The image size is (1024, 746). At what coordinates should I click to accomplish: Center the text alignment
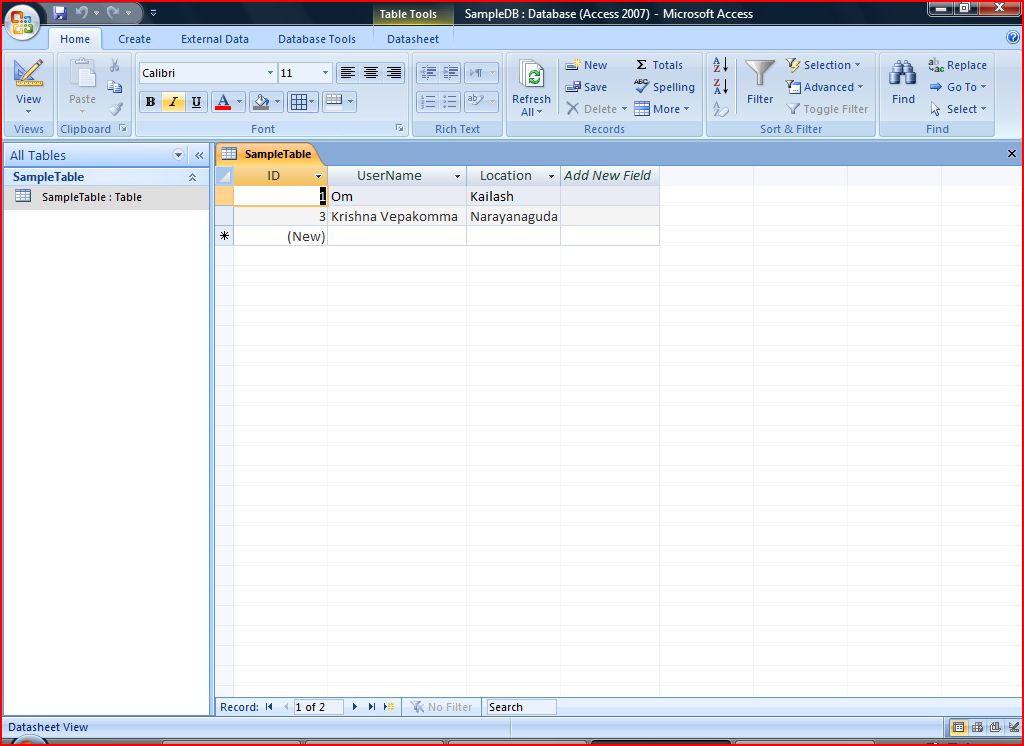pyautogui.click(x=370, y=73)
